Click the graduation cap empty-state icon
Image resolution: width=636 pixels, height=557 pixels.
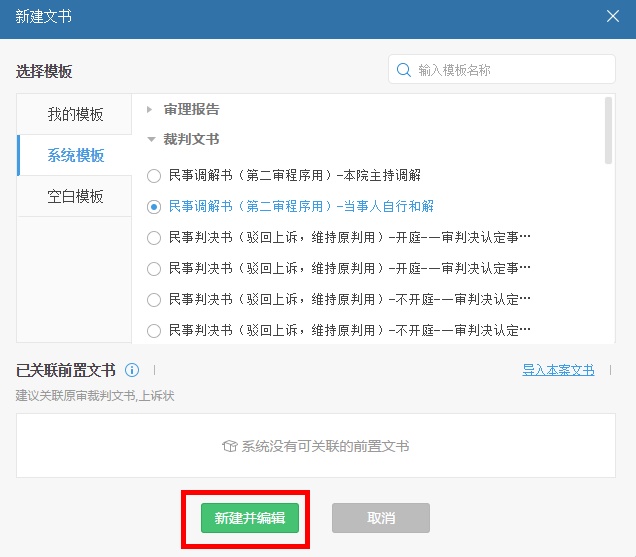pyautogui.click(x=229, y=446)
